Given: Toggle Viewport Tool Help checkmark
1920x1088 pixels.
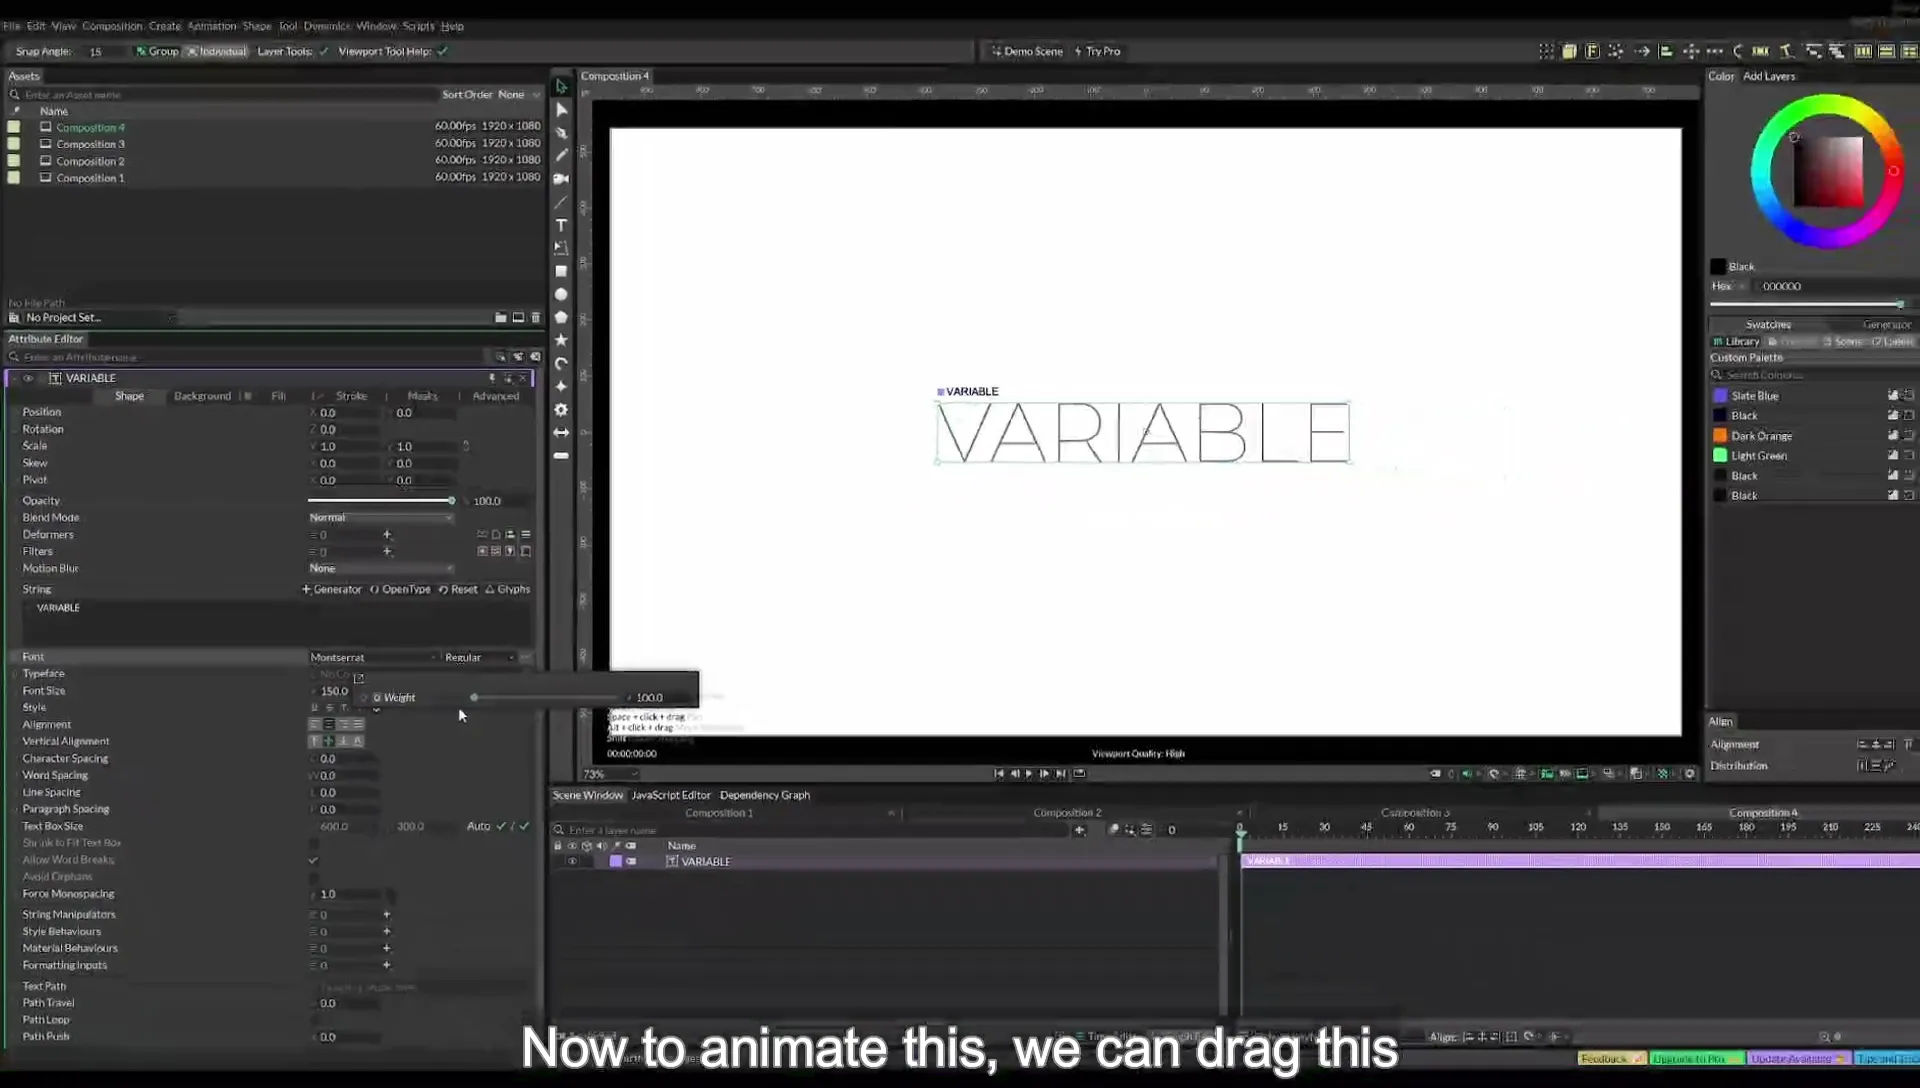Looking at the screenshot, I should (442, 51).
